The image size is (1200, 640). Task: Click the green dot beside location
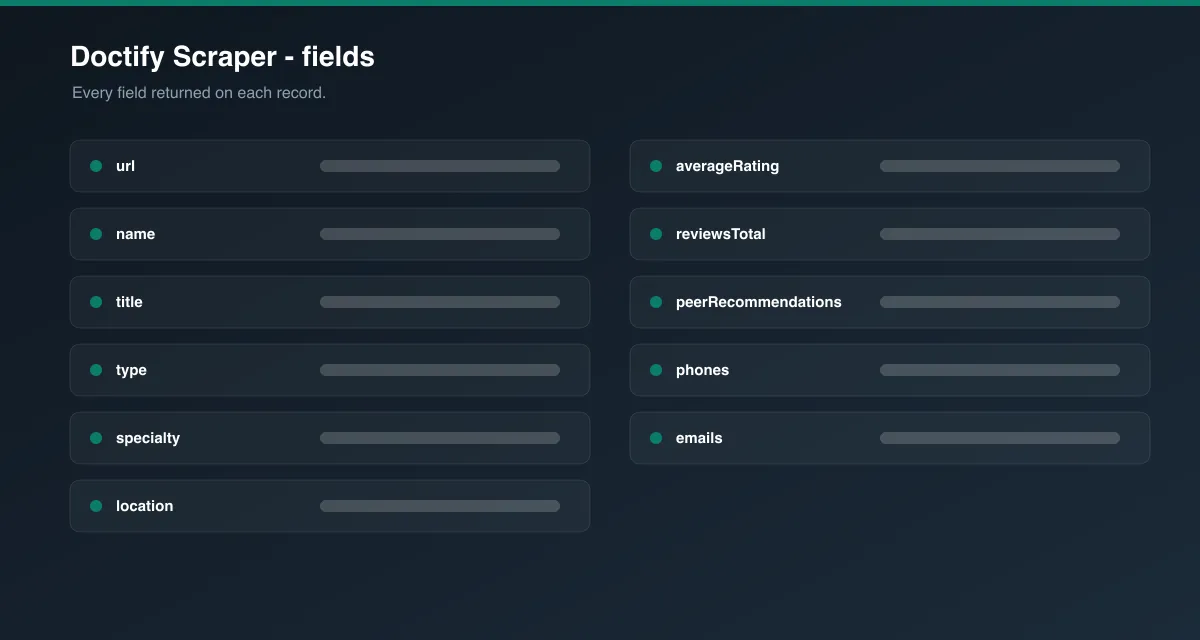click(x=96, y=506)
